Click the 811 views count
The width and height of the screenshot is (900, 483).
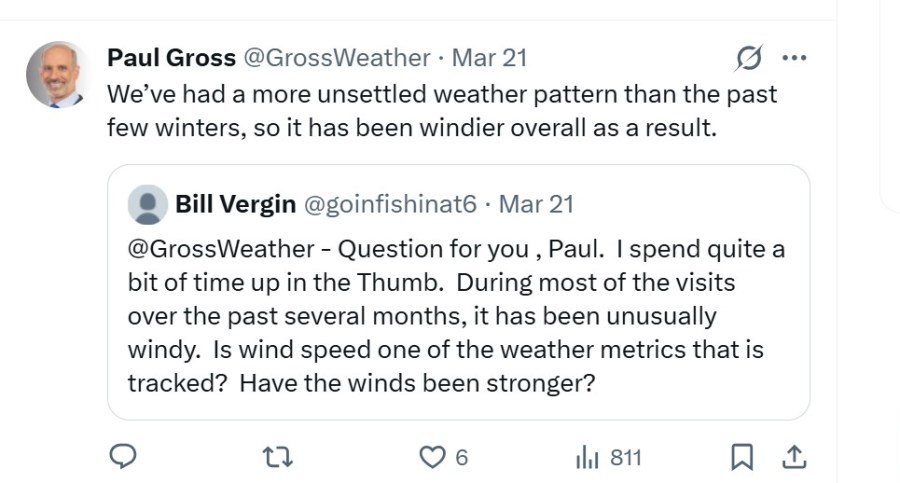[x=625, y=458]
